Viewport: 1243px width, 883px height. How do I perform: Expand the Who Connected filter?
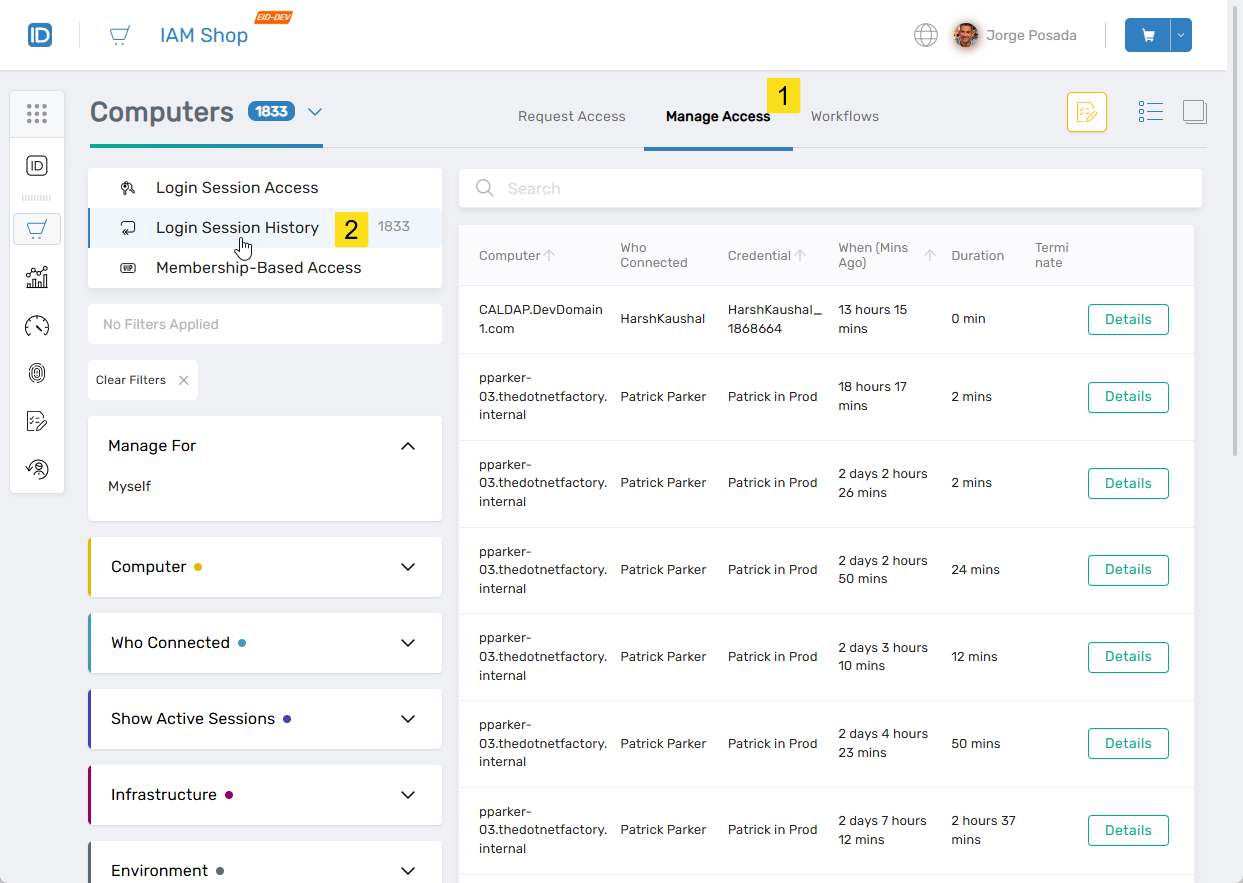407,643
